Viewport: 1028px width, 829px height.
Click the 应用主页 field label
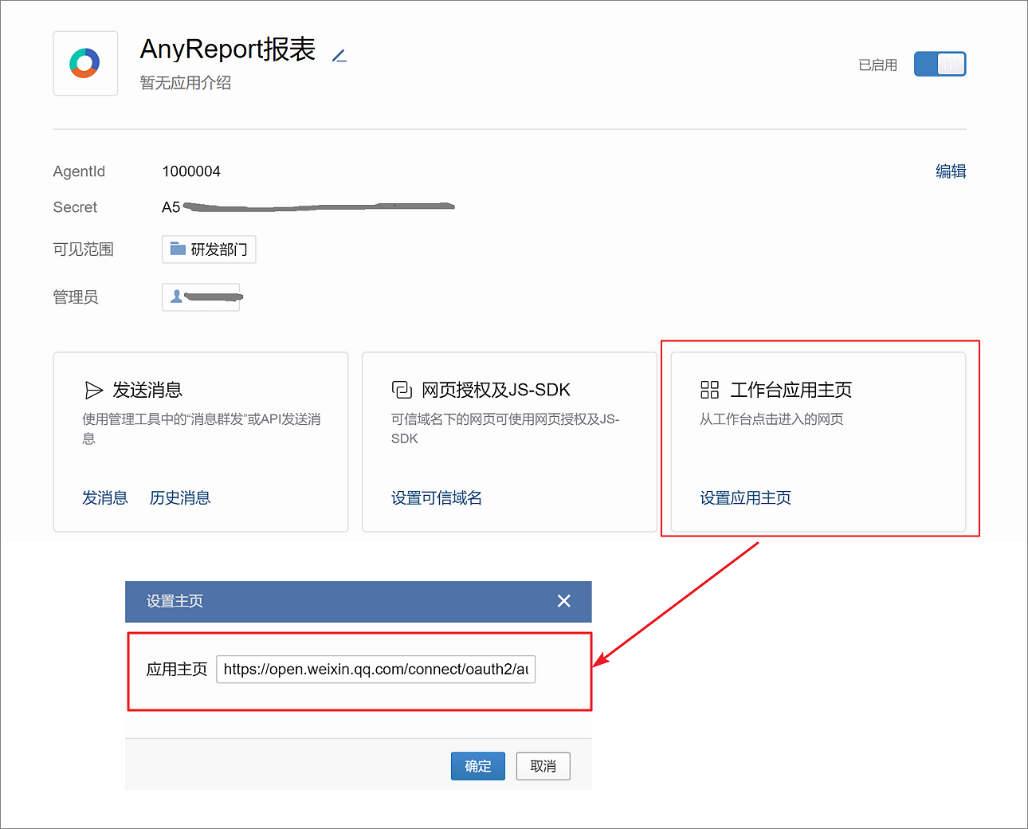(x=176, y=669)
